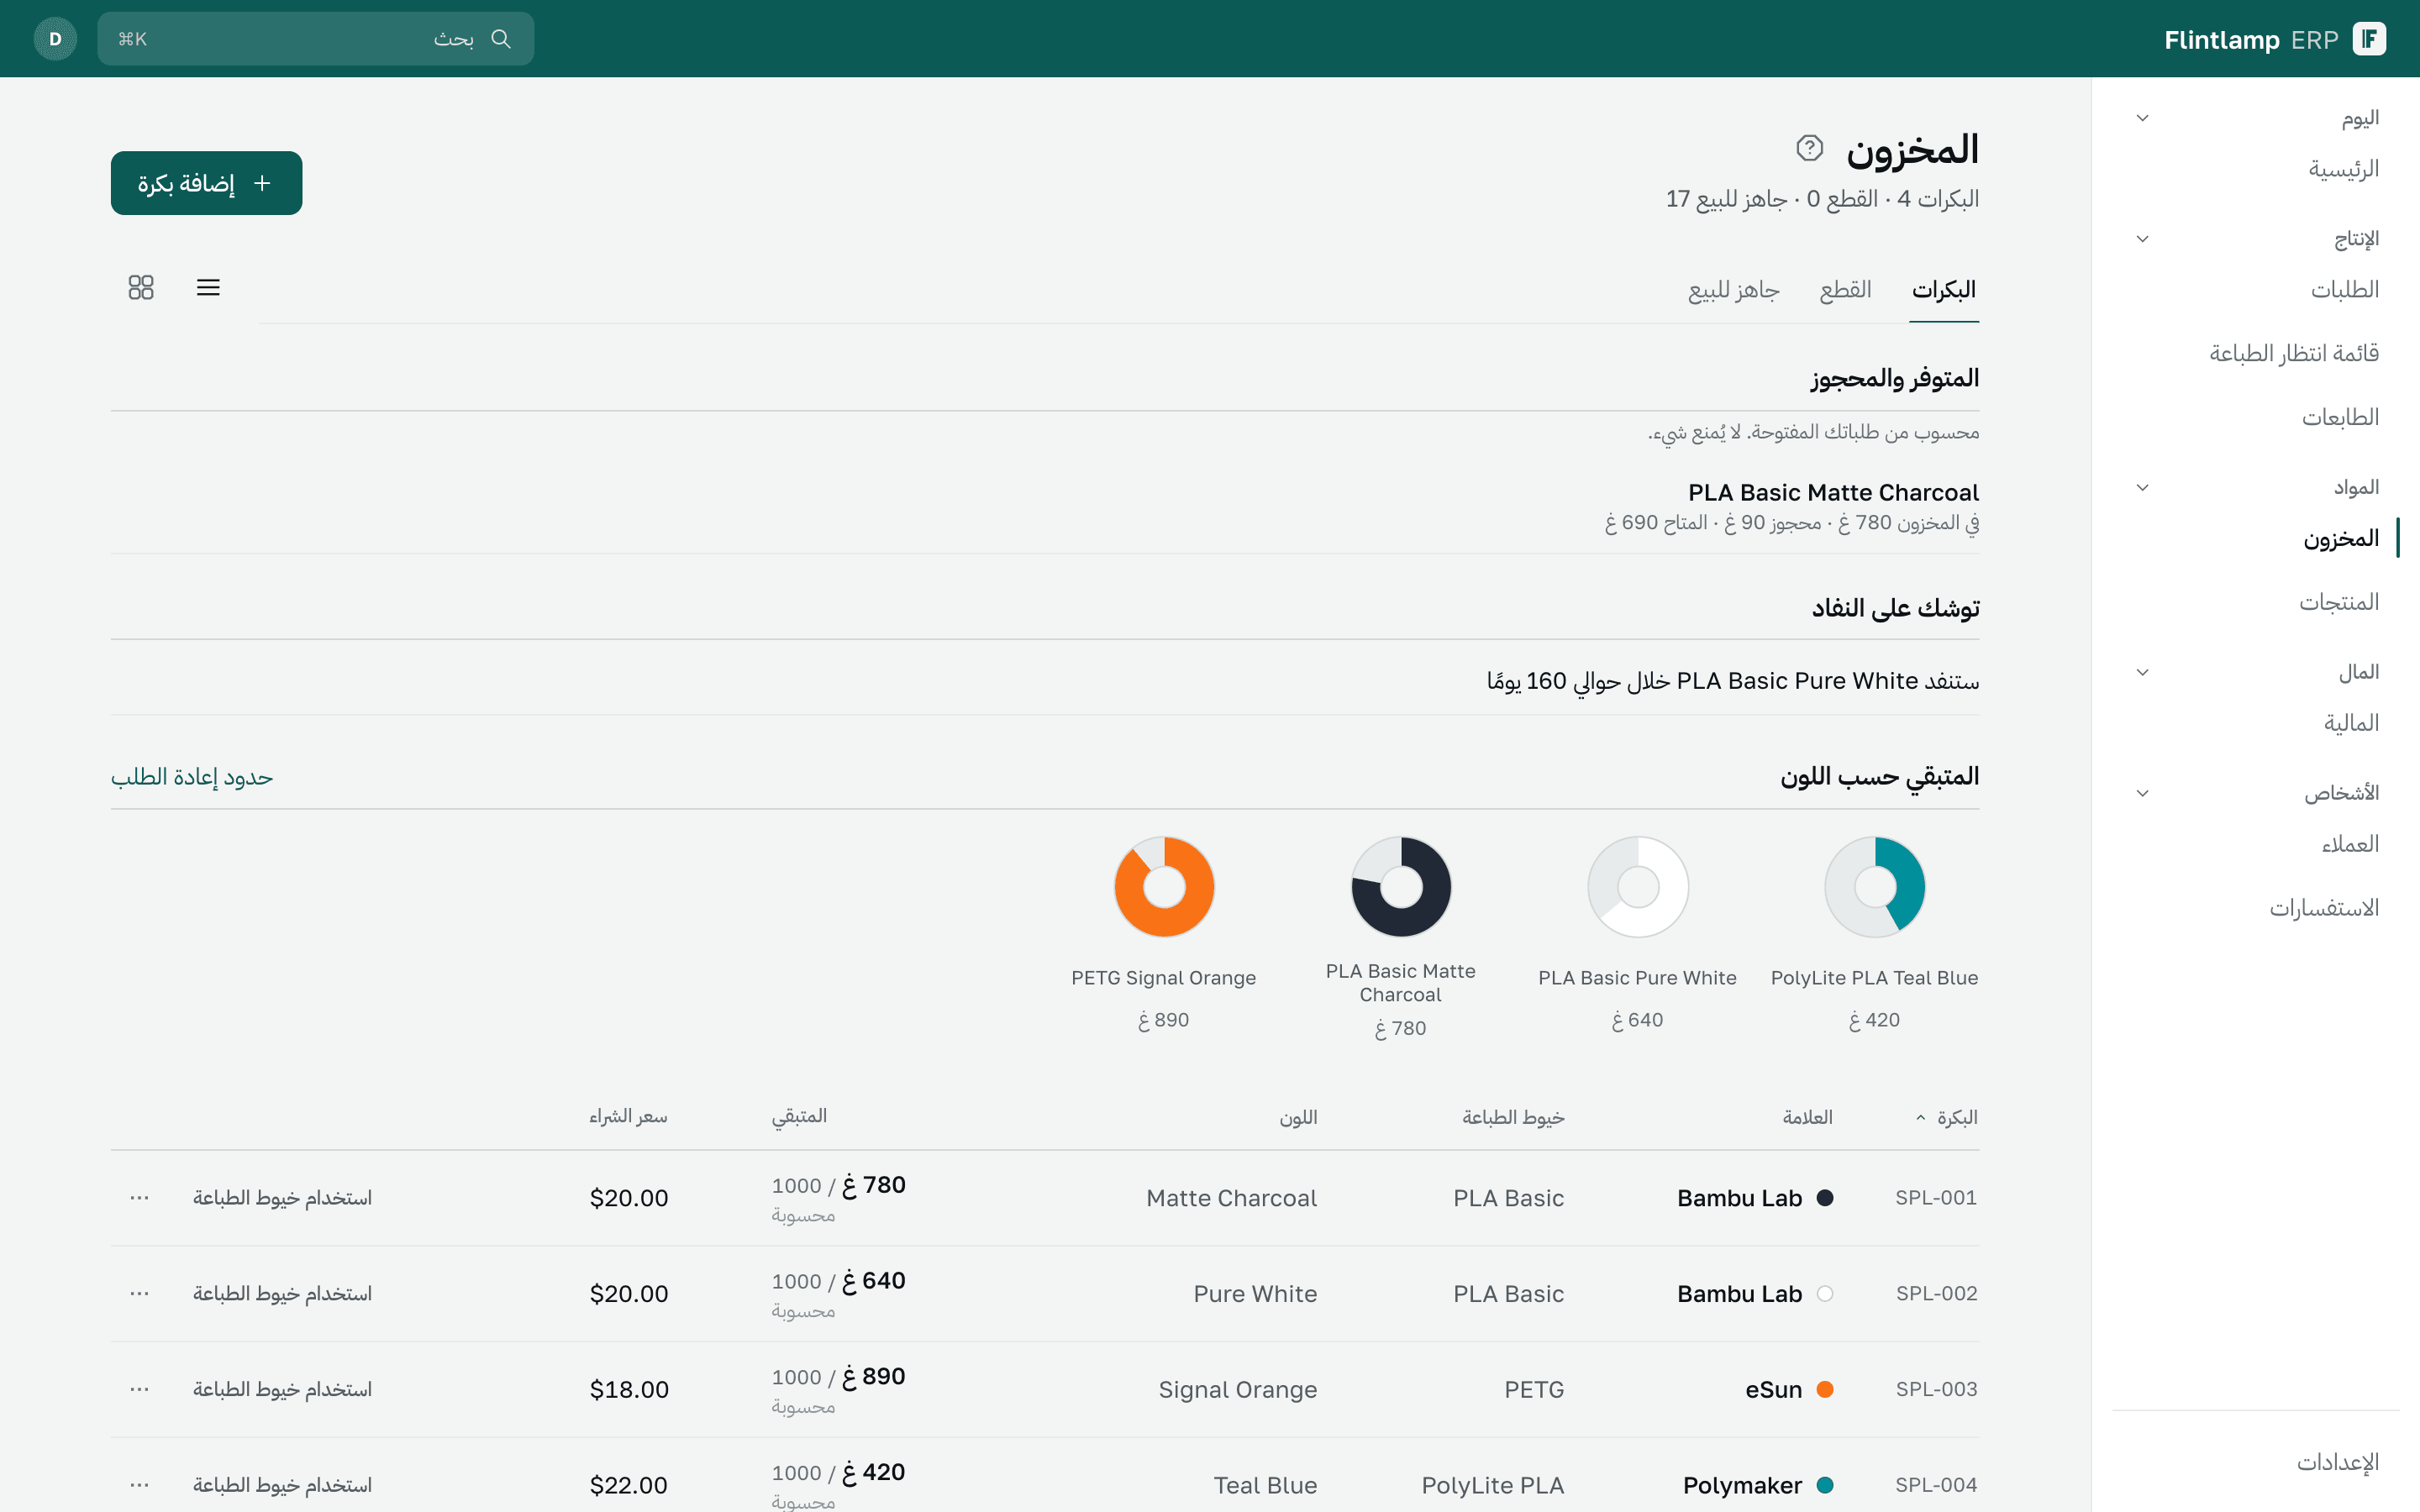2420x1512 pixels.
Task: Click the PETG Signal Orange donut chart
Action: click(x=1164, y=886)
